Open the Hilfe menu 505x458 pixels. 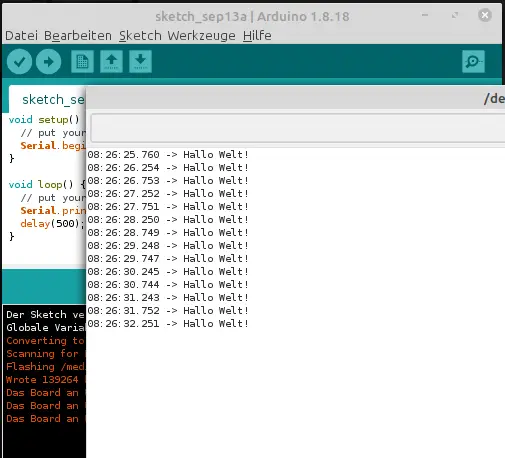pos(257,36)
